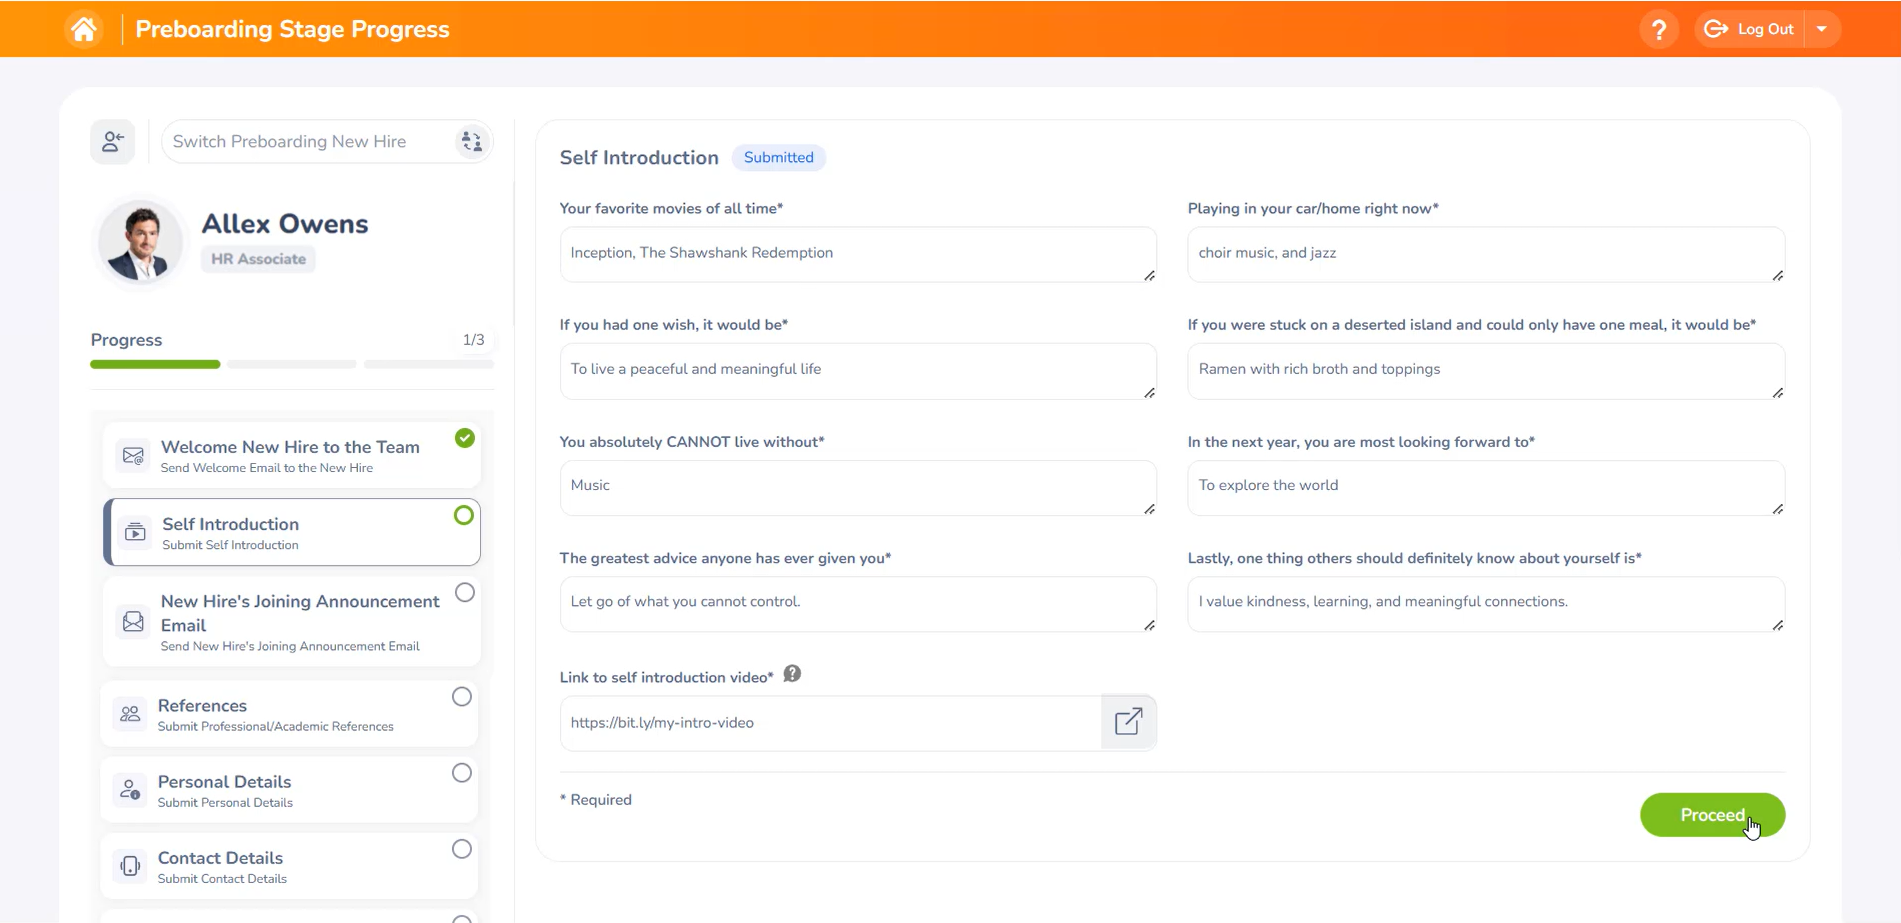Viewport: 1901px width, 923px height.
Task: Go to the Home icon in header
Action: [84, 29]
